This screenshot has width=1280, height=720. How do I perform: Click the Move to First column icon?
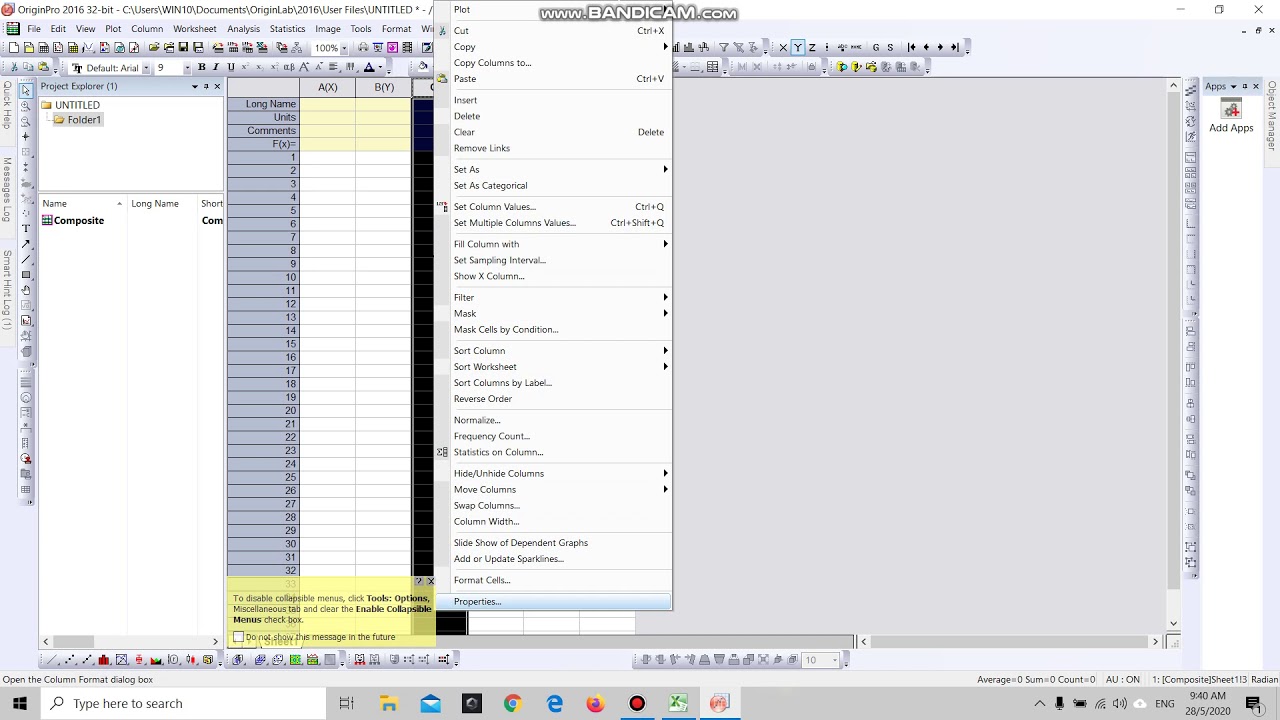coord(911,47)
